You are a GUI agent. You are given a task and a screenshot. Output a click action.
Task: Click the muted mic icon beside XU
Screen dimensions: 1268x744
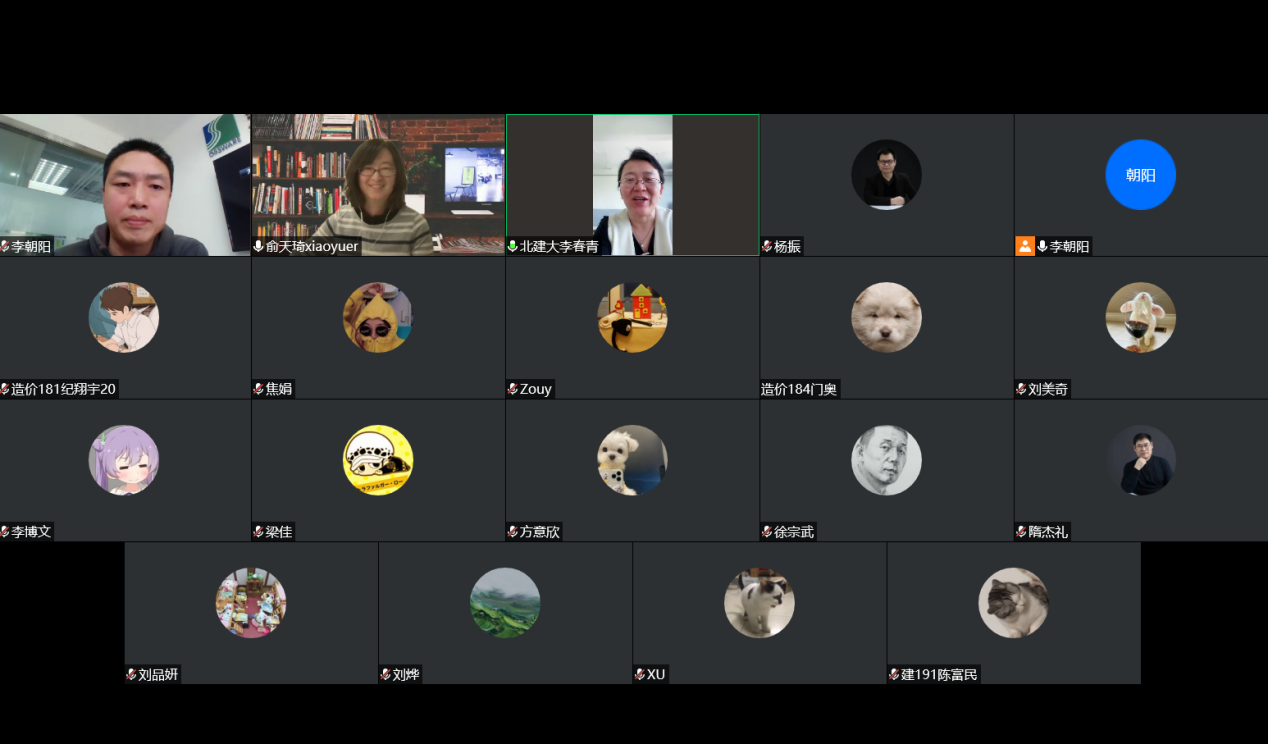[x=640, y=675]
